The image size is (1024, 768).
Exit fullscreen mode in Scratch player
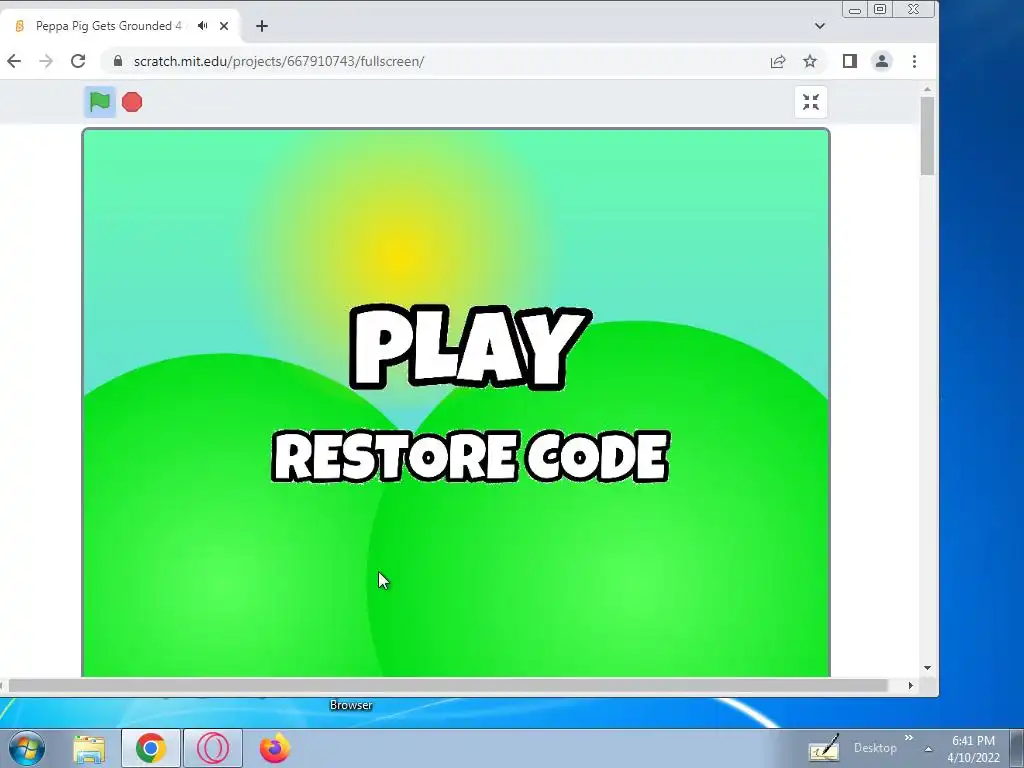[811, 102]
